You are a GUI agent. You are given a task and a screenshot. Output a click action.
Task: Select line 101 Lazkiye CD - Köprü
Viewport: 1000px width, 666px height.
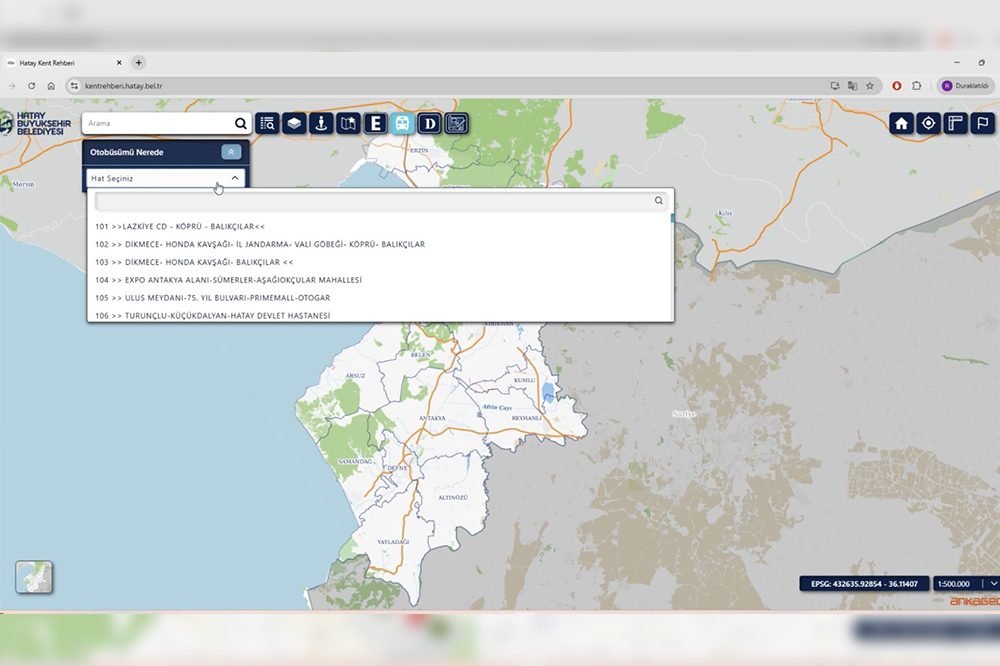tap(180, 227)
